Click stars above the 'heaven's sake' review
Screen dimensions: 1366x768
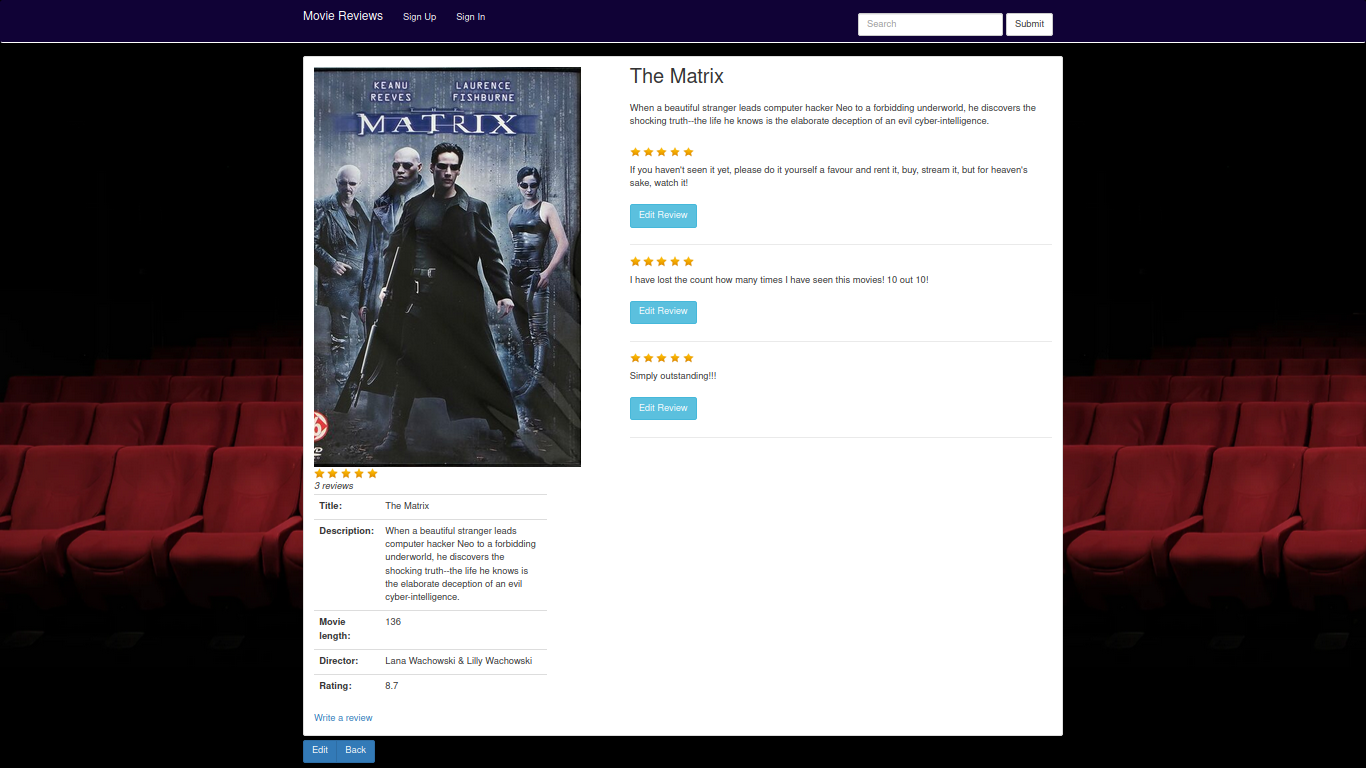[x=662, y=152]
